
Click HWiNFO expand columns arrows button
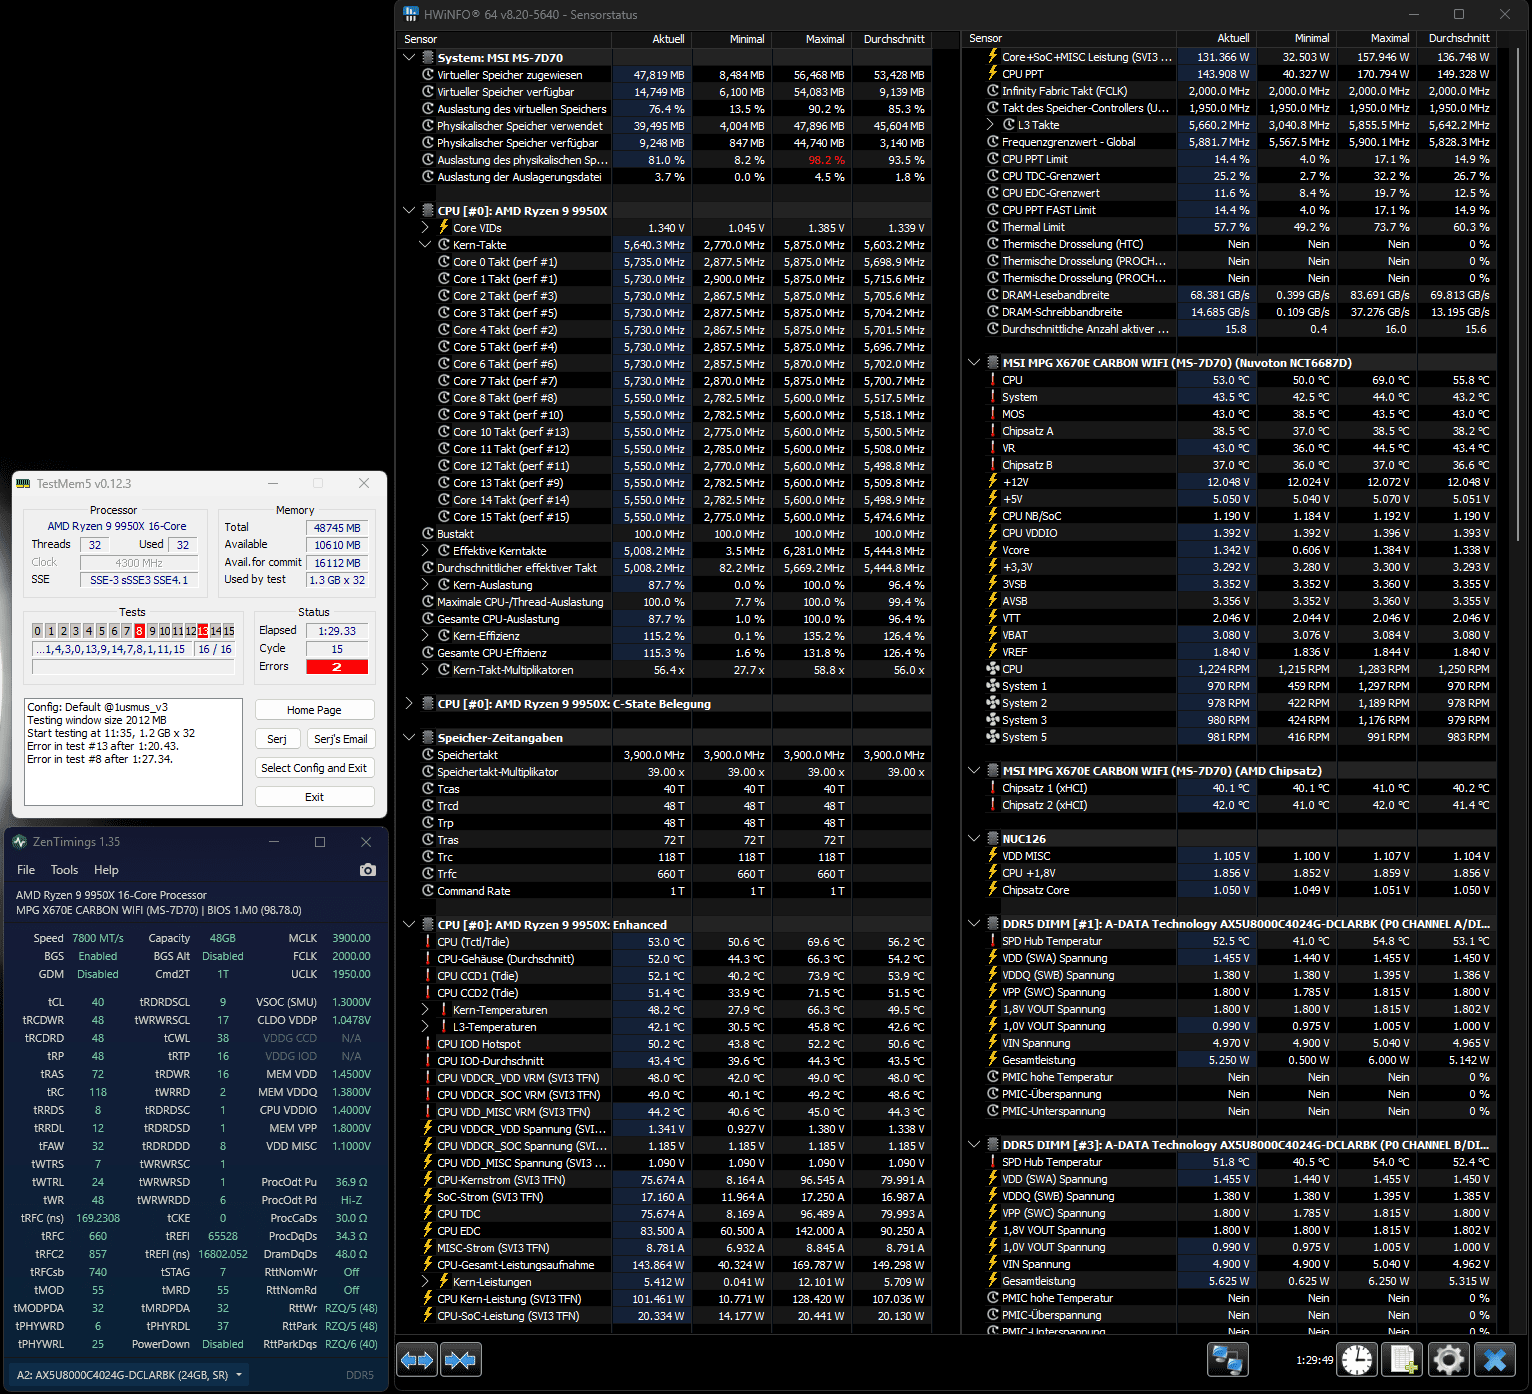click(417, 1360)
